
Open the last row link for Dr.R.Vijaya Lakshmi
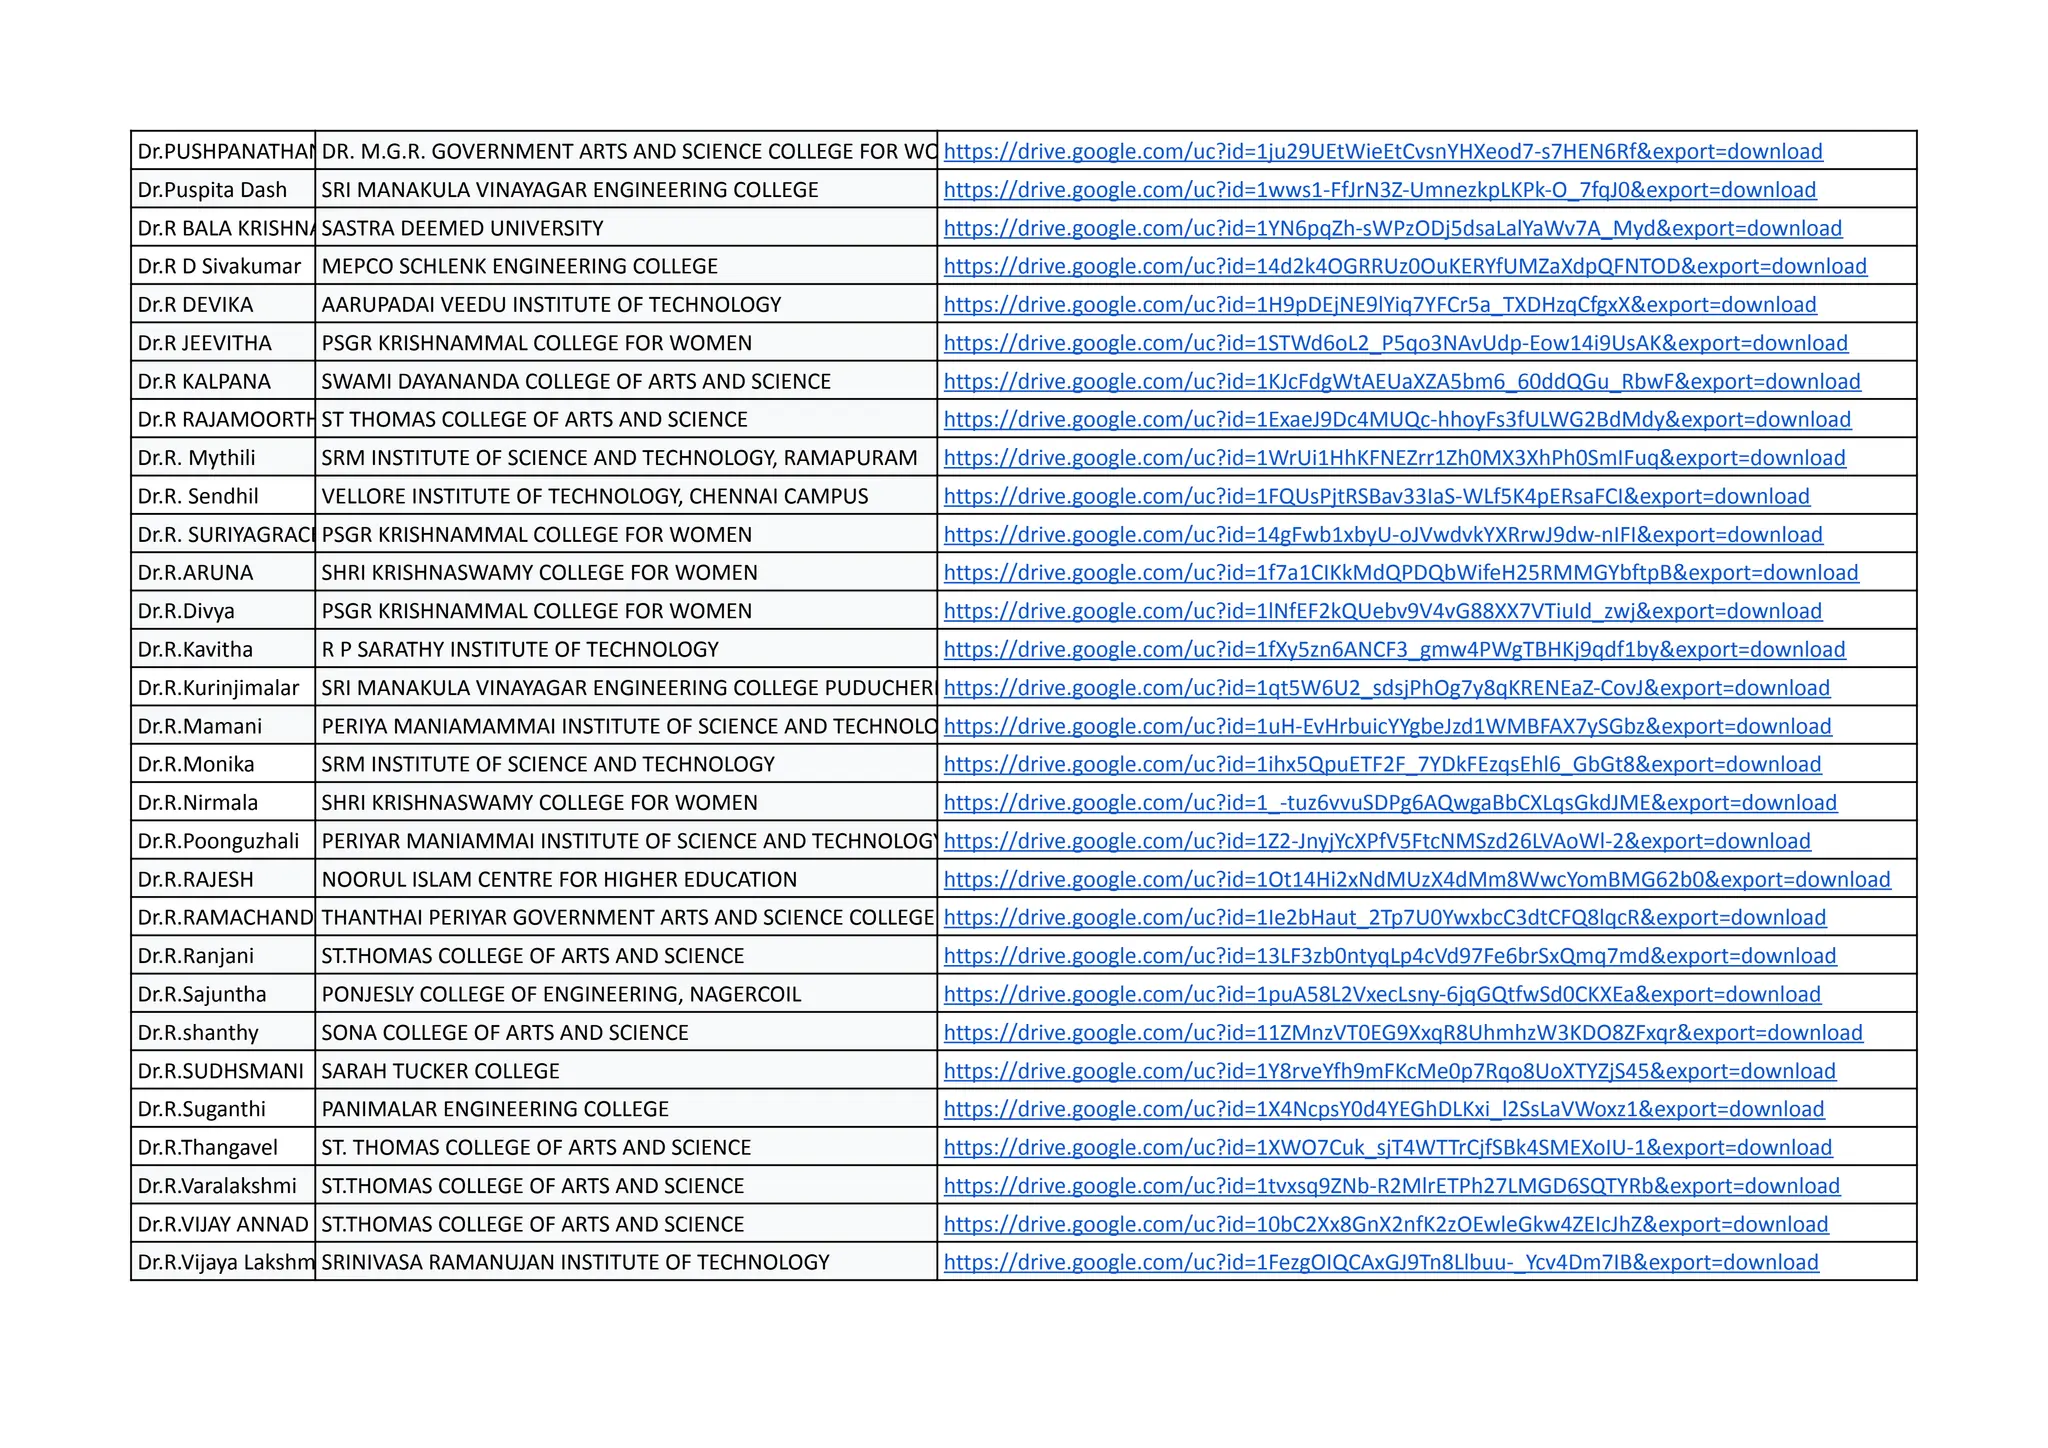(x=1380, y=1263)
